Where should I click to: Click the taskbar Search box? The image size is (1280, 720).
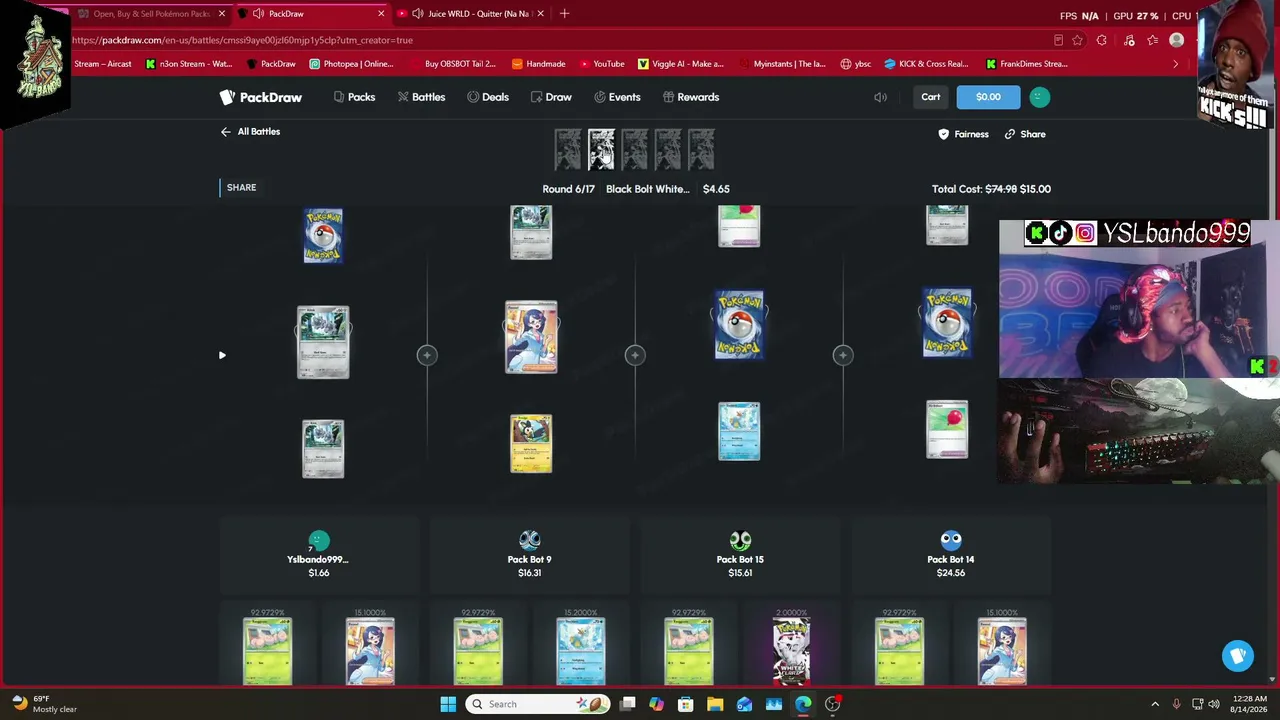pyautogui.click(x=539, y=704)
